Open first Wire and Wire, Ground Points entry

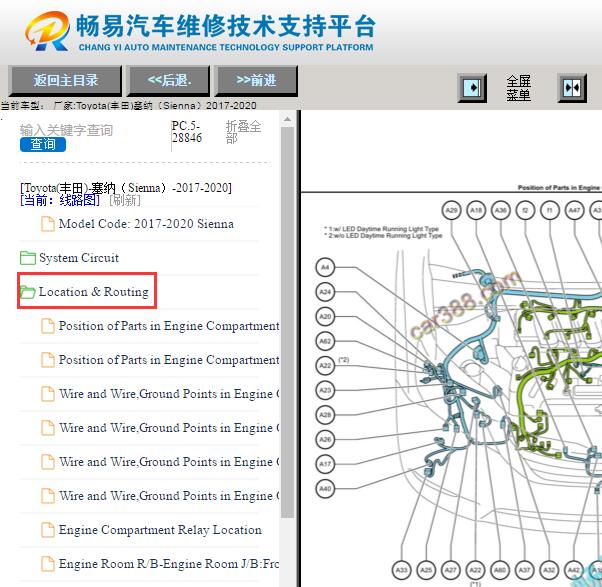(x=169, y=394)
